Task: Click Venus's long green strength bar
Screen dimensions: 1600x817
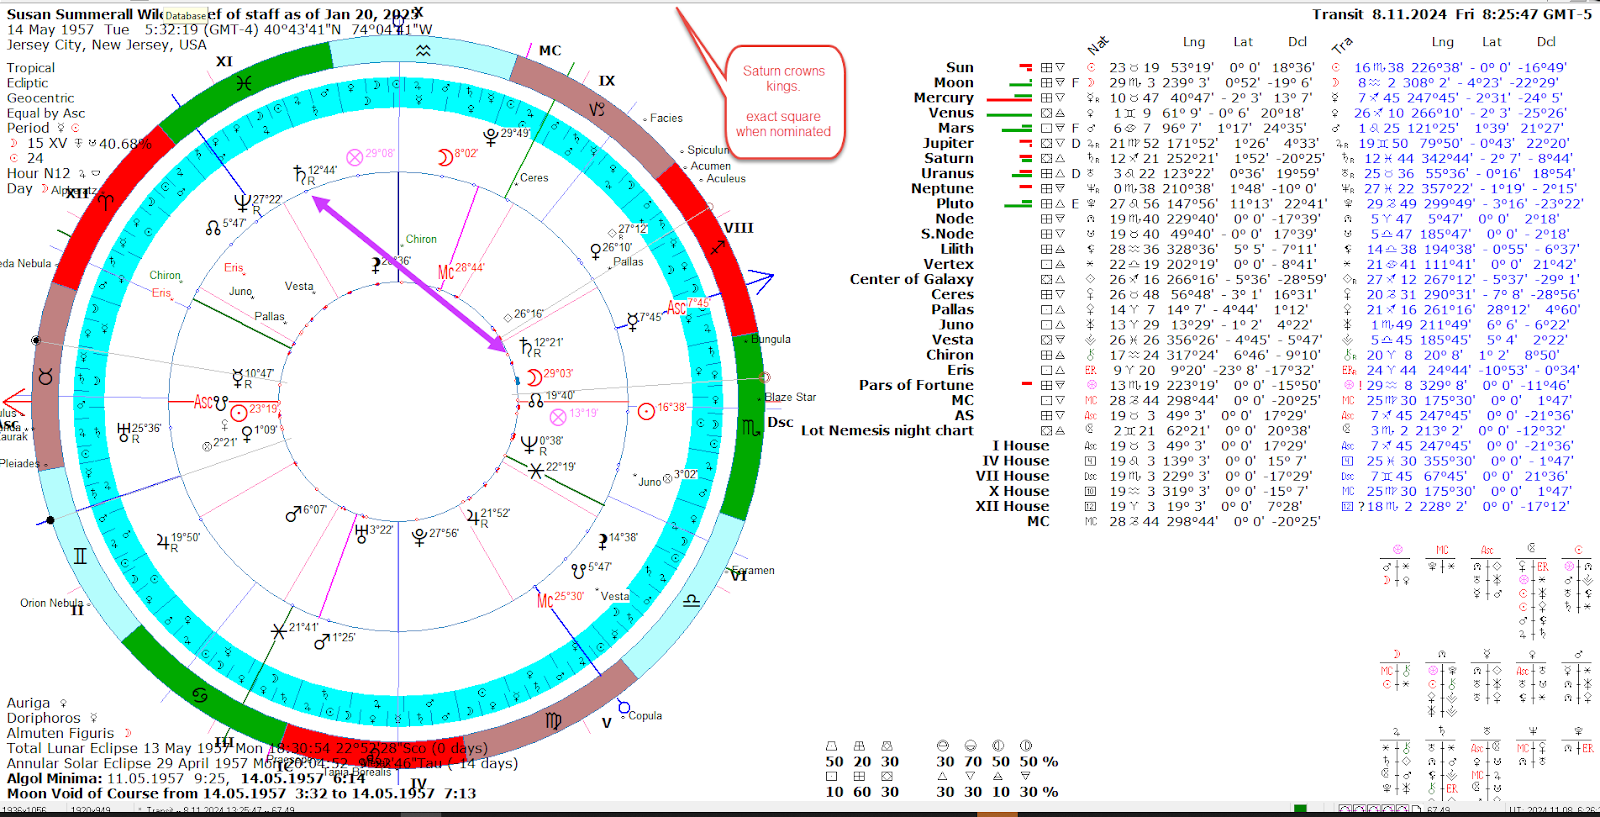Action: click(x=1009, y=115)
